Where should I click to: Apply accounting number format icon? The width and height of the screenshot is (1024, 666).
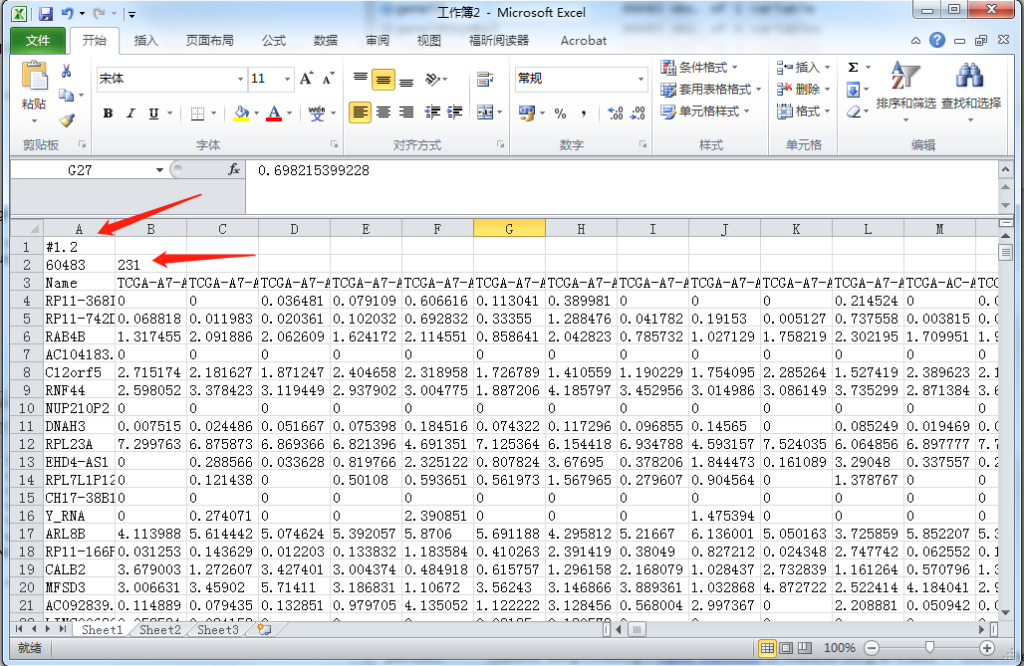point(526,113)
